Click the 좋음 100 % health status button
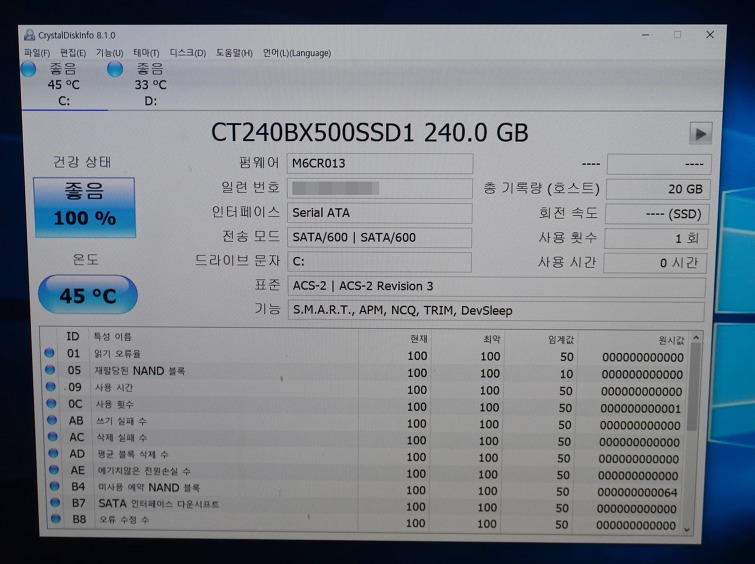The width and height of the screenshot is (755, 564). (x=85, y=207)
